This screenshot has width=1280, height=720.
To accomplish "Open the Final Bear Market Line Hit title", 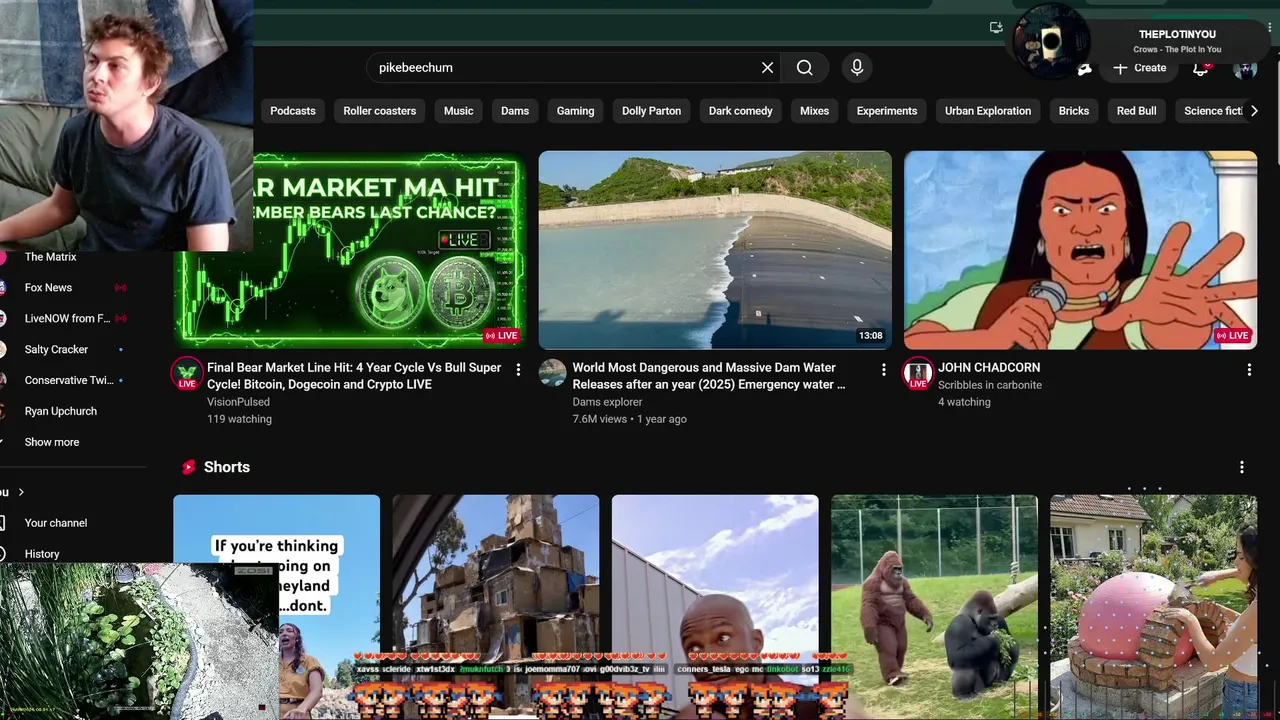I will pyautogui.click(x=354, y=376).
